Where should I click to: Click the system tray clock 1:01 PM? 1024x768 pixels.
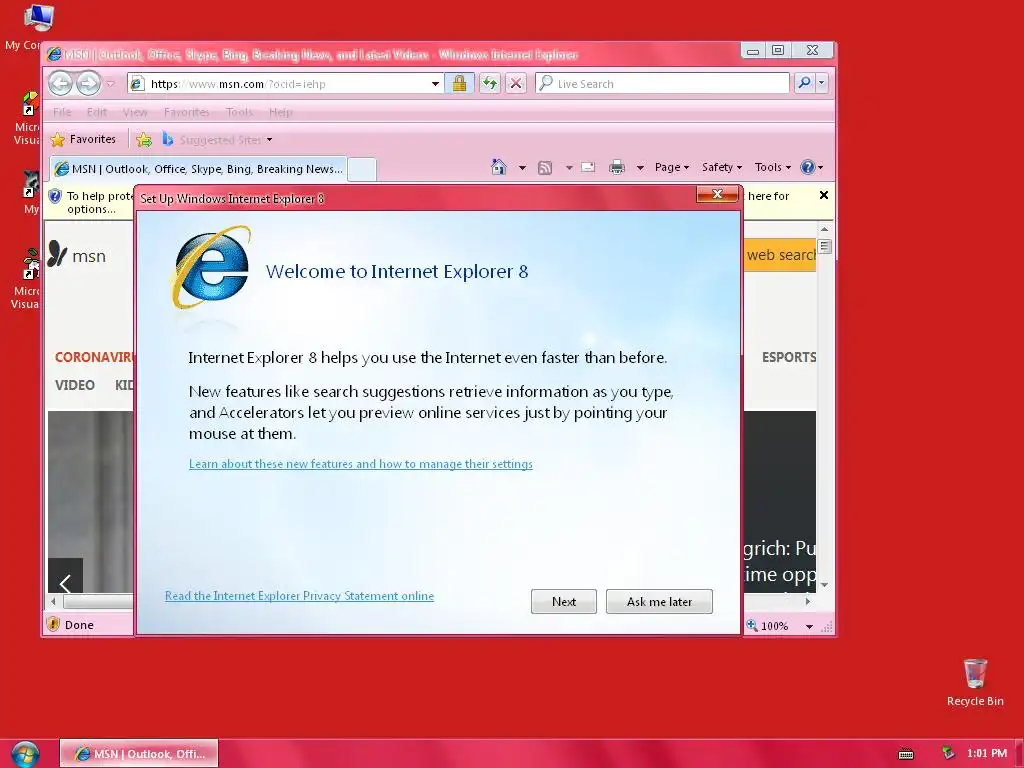(987, 753)
